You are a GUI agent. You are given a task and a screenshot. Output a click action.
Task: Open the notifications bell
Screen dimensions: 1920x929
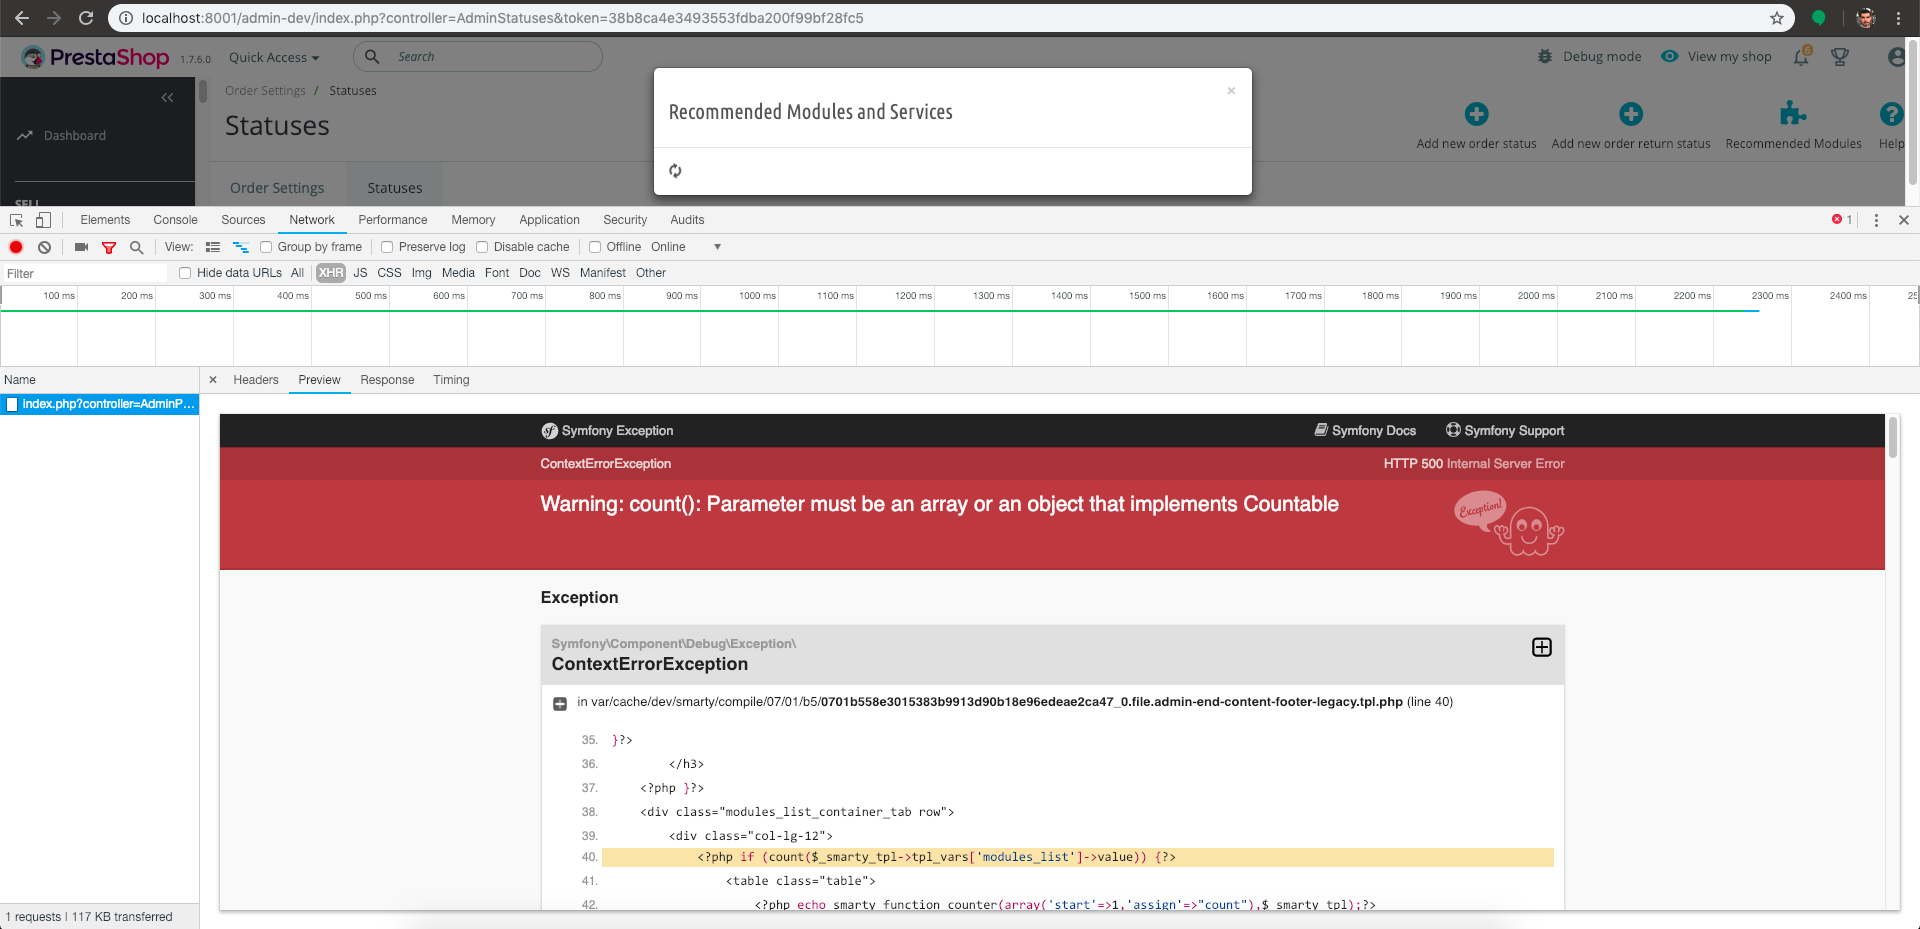[1801, 57]
